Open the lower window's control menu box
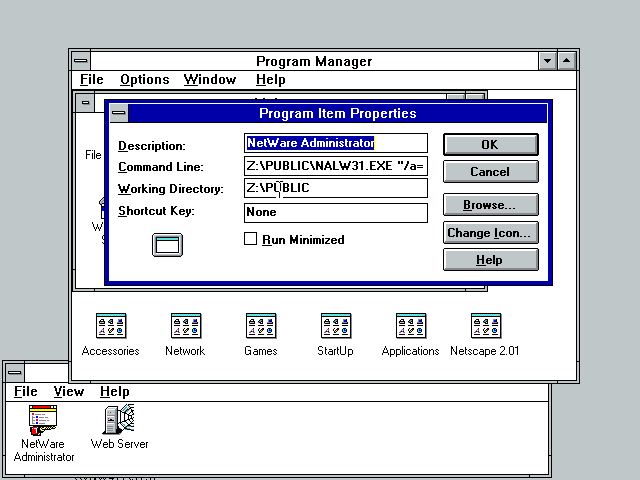This screenshot has width=640, height=480. pyautogui.click(x=15, y=372)
